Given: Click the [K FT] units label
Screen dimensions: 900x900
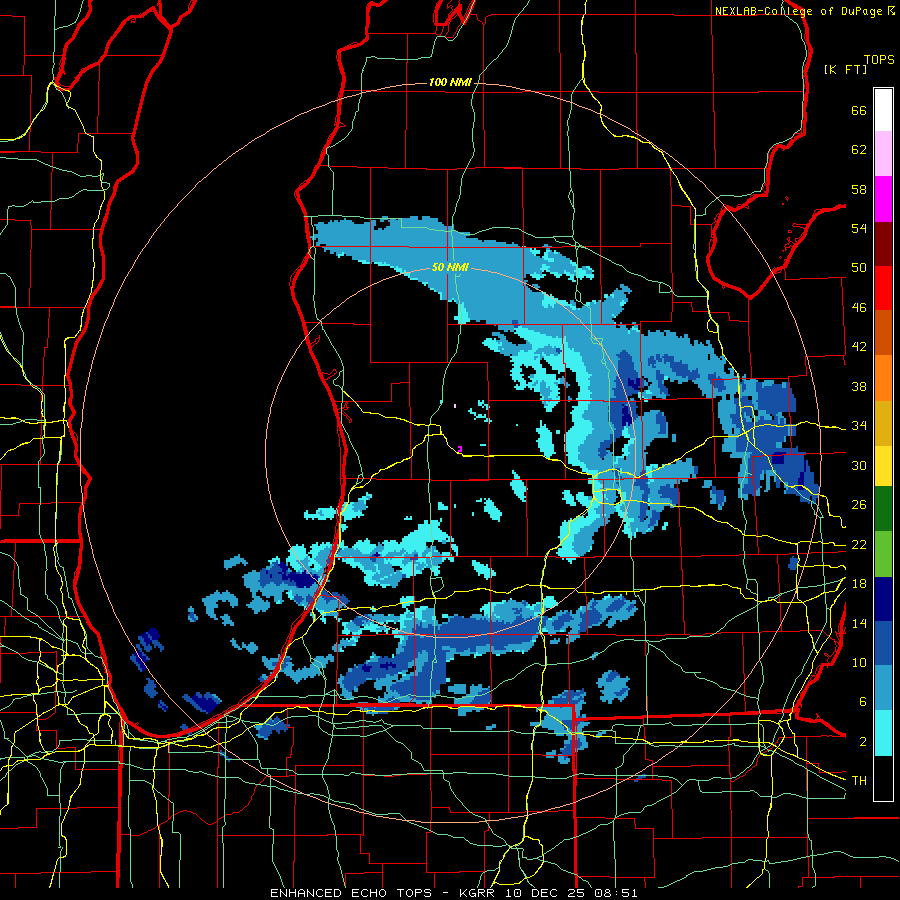Looking at the screenshot, I should (845, 70).
